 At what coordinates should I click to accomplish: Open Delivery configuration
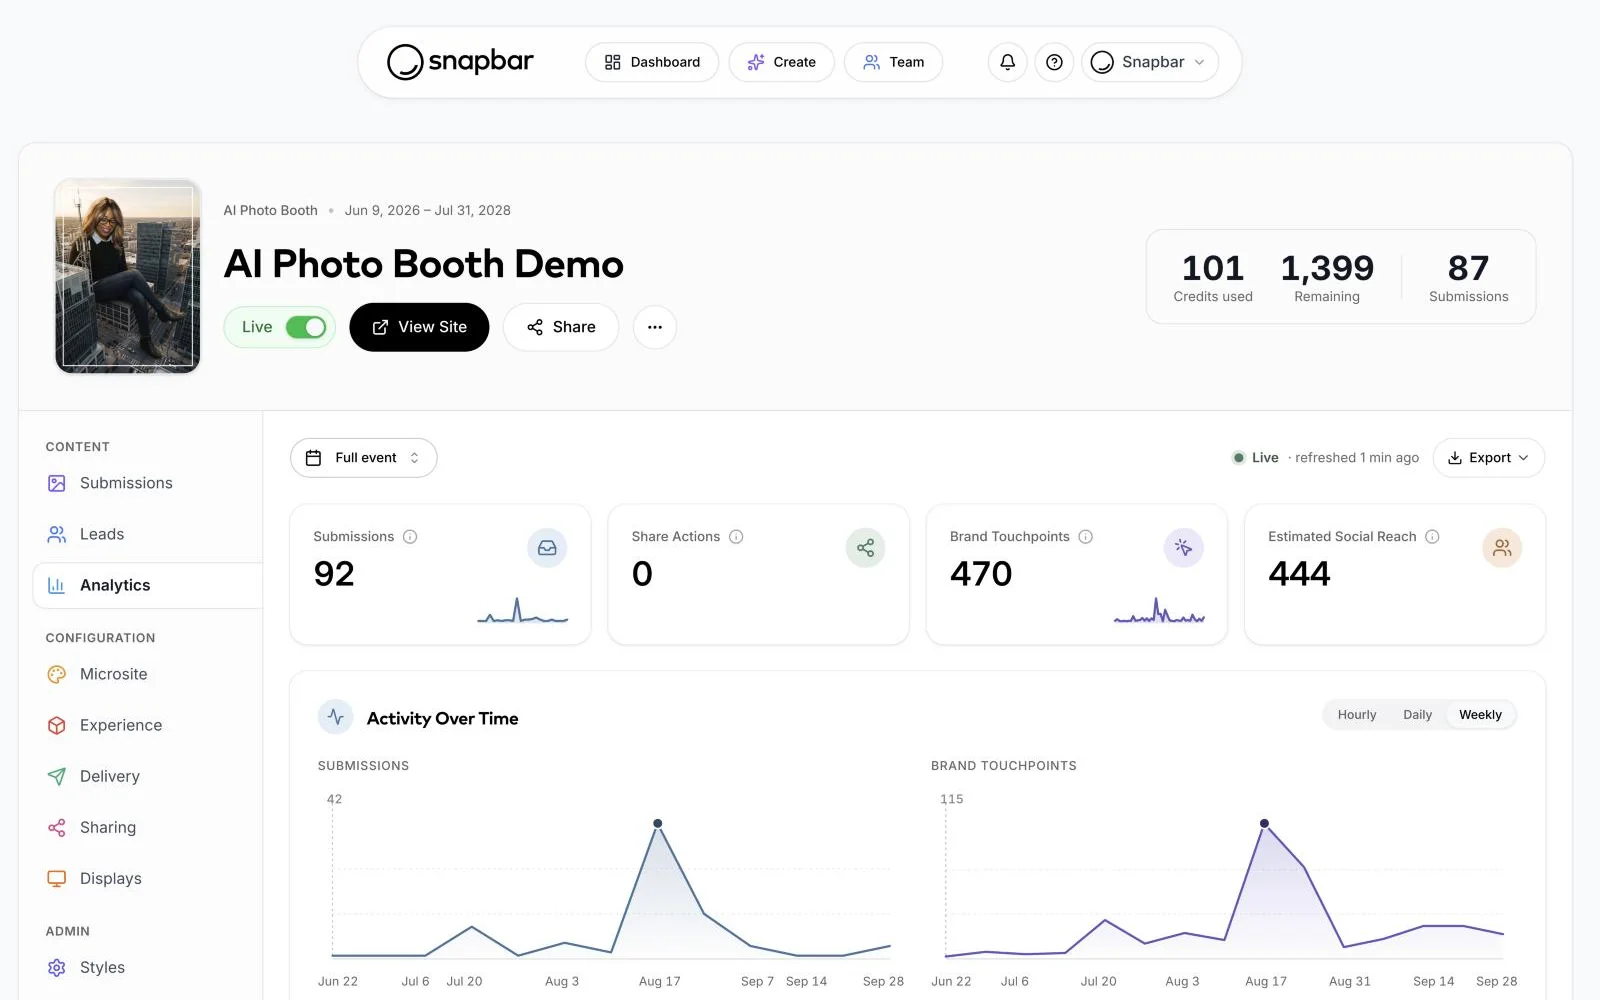pyautogui.click(x=148, y=776)
